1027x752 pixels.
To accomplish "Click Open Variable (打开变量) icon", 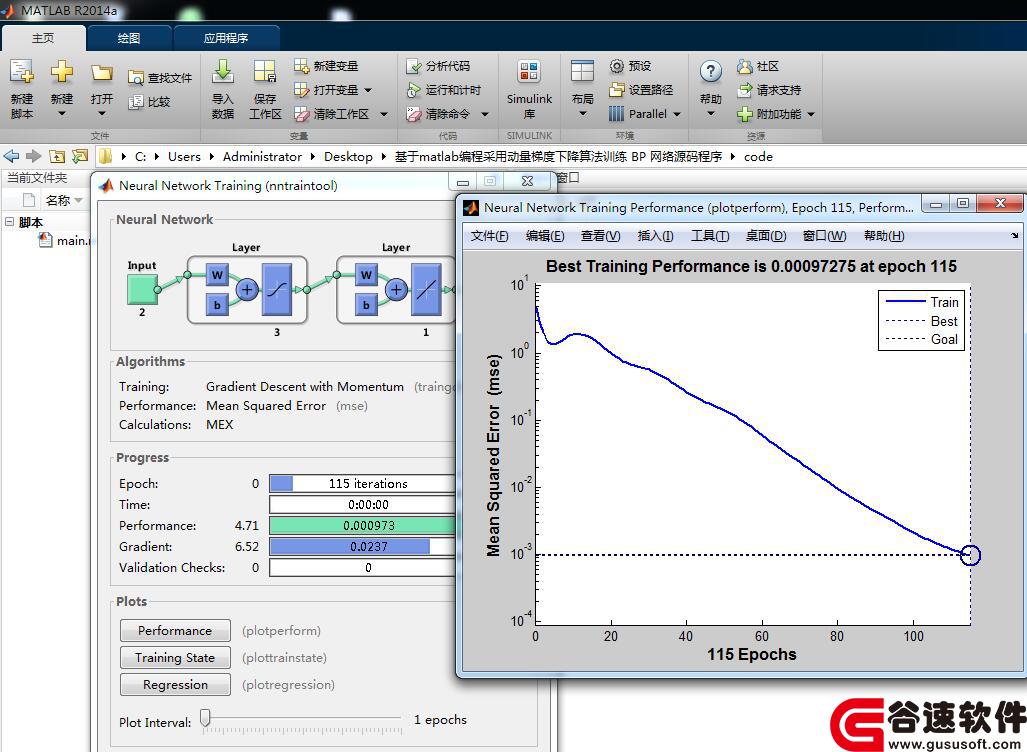I will (x=301, y=90).
